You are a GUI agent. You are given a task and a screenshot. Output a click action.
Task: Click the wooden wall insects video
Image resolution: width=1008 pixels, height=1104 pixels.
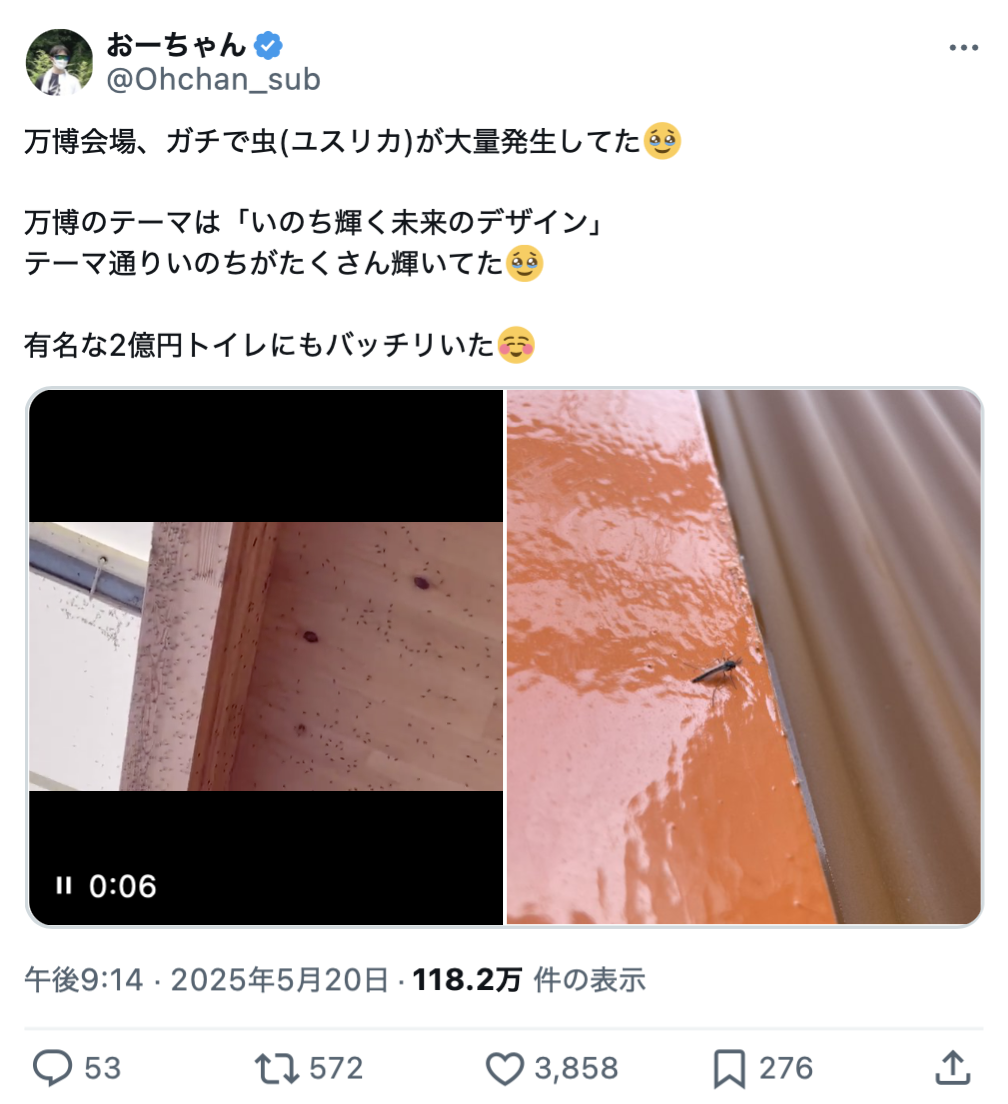pos(266,657)
